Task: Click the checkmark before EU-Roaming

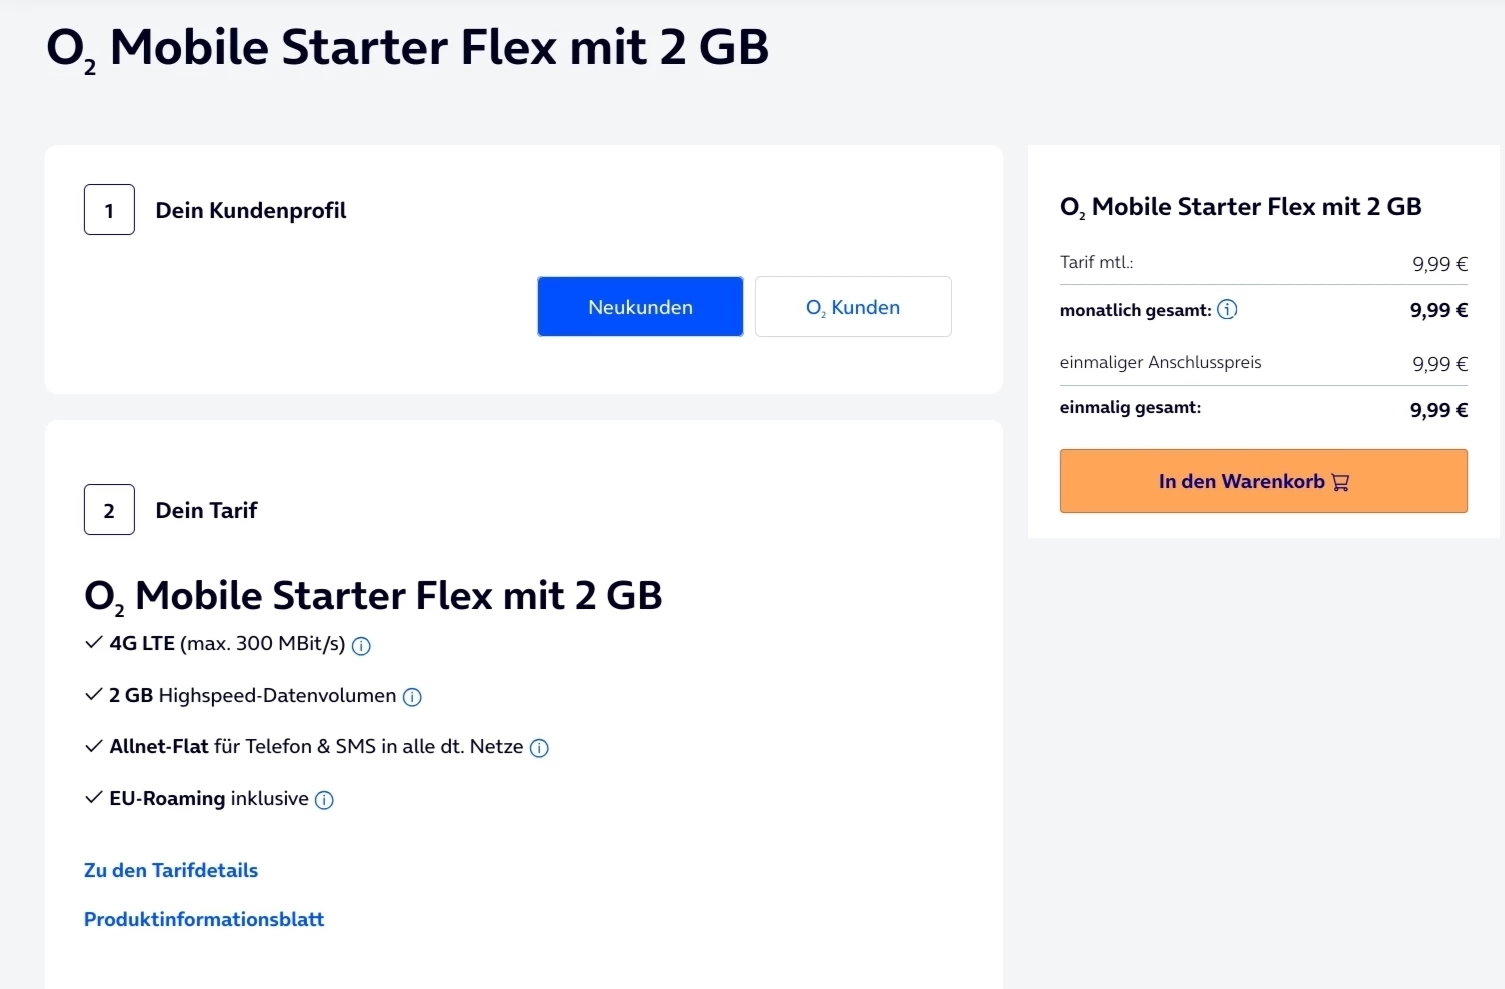Action: 94,798
